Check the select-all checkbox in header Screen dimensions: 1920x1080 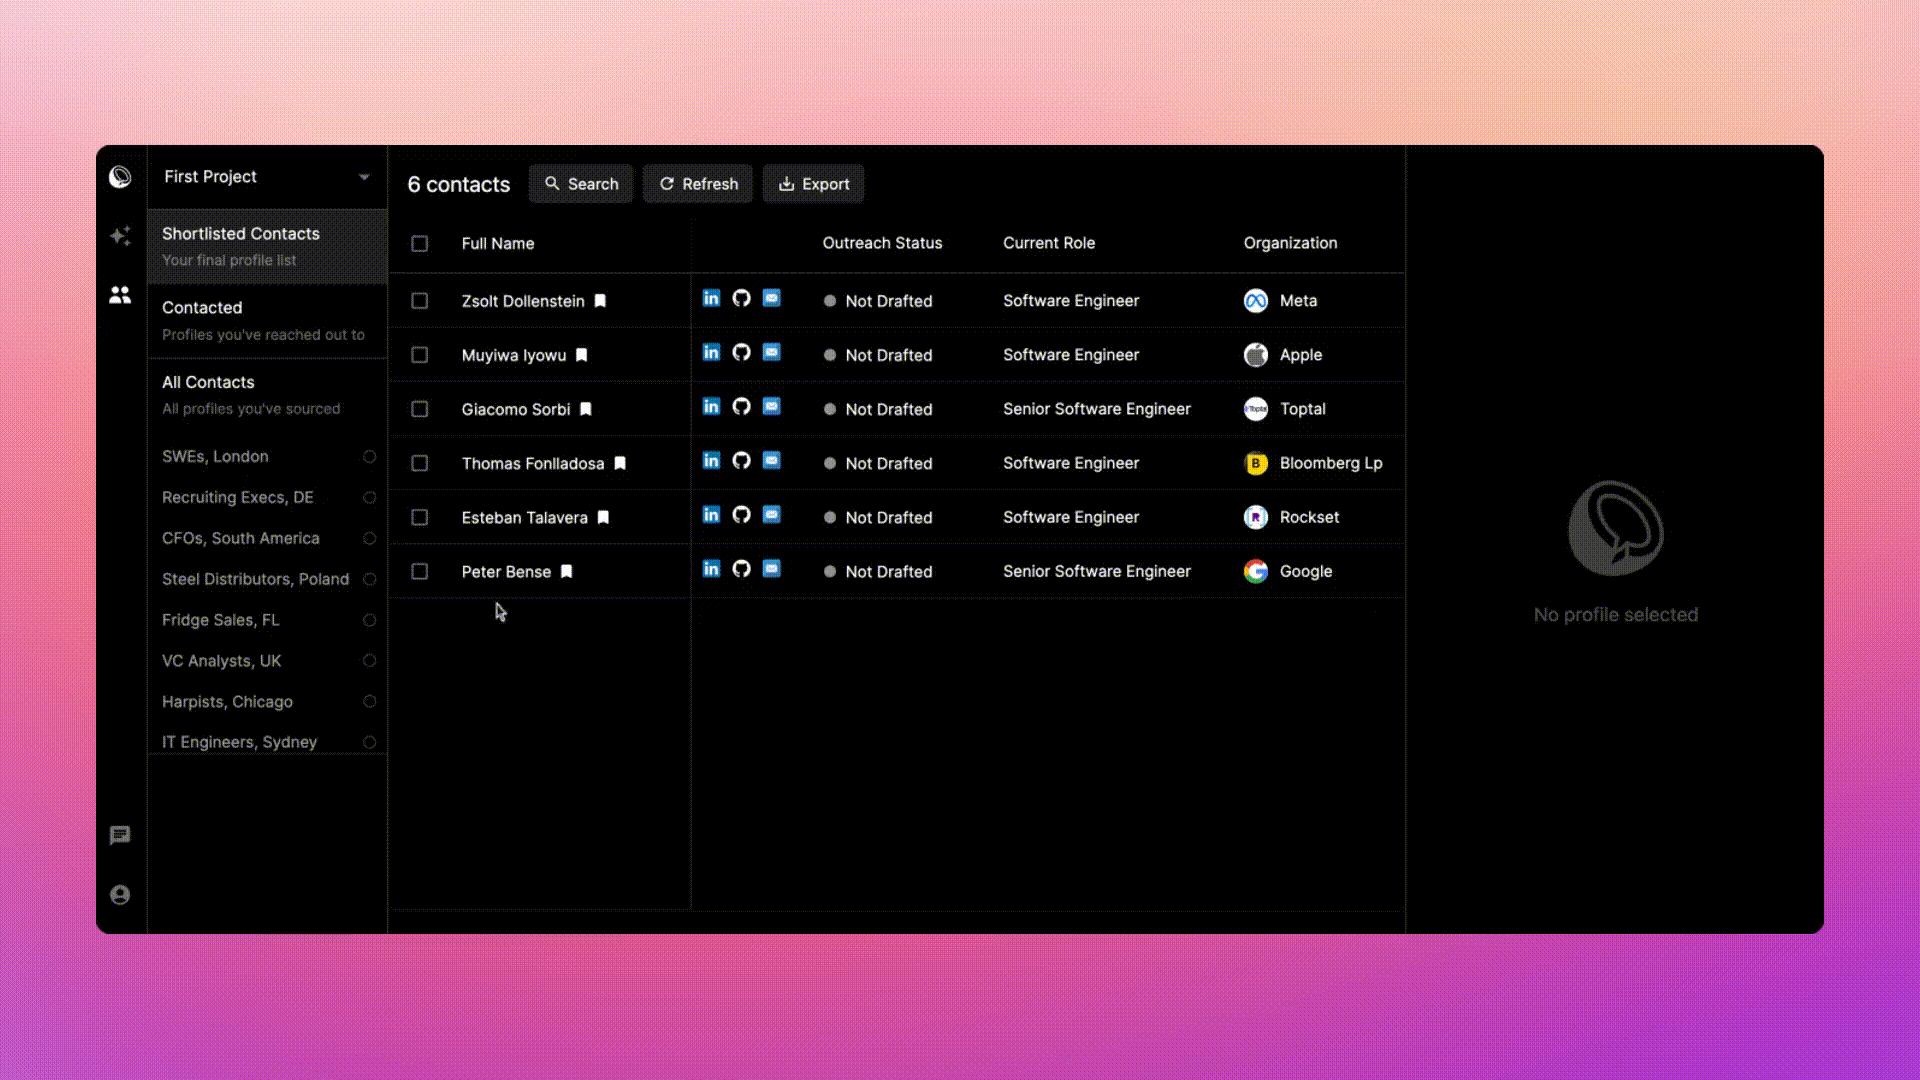(420, 244)
